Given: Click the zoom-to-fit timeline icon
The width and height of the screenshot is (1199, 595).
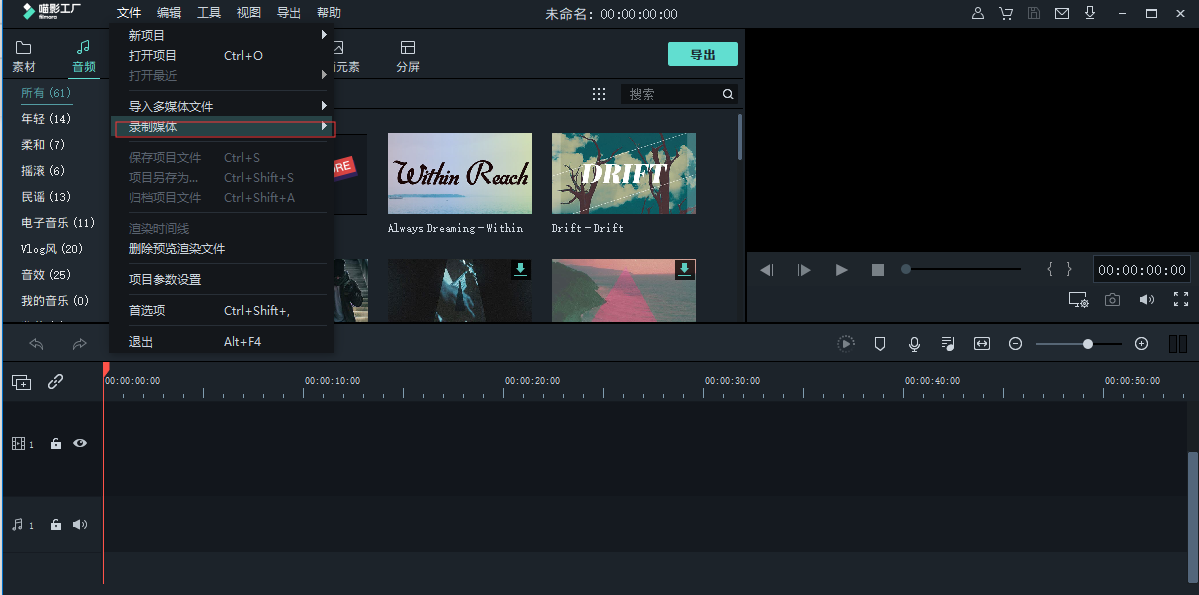Looking at the screenshot, I should [x=982, y=344].
